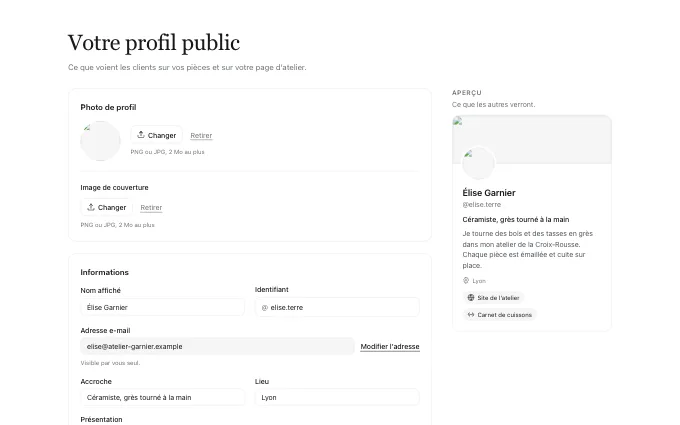The width and height of the screenshot is (680, 425).
Task: Select the profile photo avatar placeholder
Action: (x=100, y=141)
